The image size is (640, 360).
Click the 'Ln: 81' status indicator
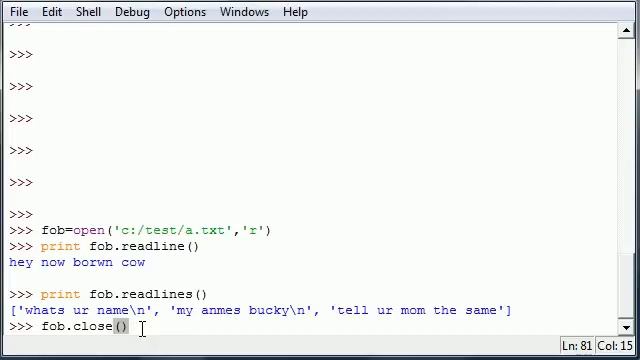point(577,346)
